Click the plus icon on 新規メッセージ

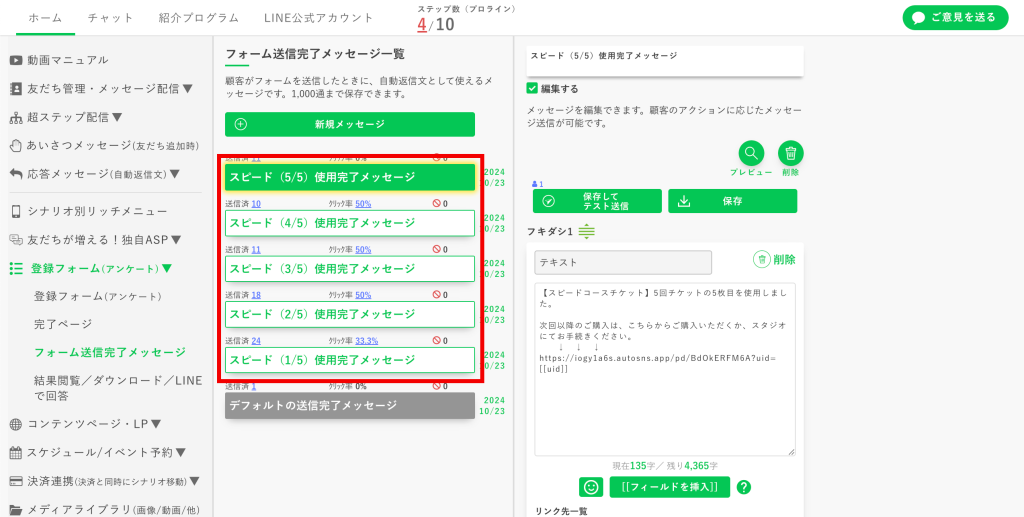coord(240,124)
